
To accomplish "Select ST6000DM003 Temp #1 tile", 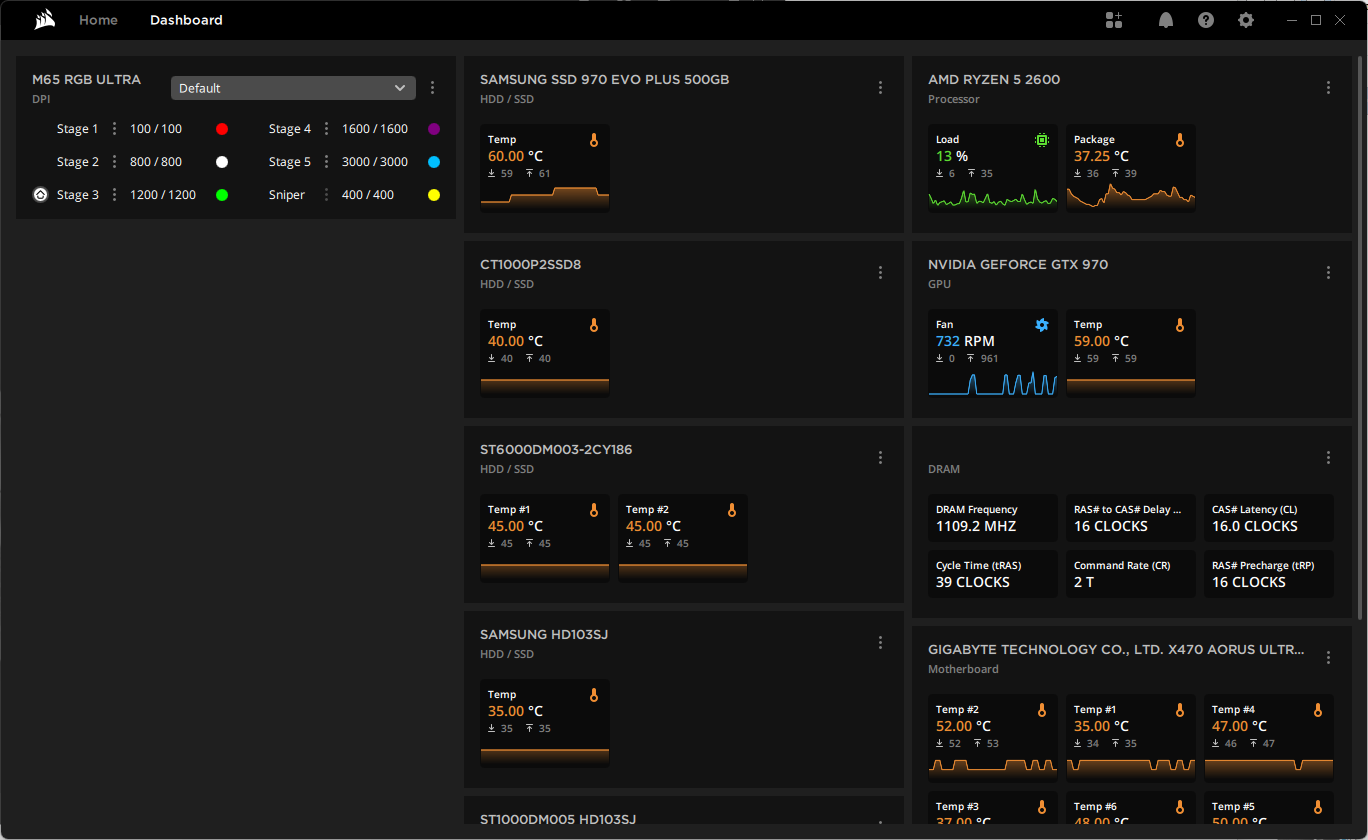I will pyautogui.click(x=545, y=538).
